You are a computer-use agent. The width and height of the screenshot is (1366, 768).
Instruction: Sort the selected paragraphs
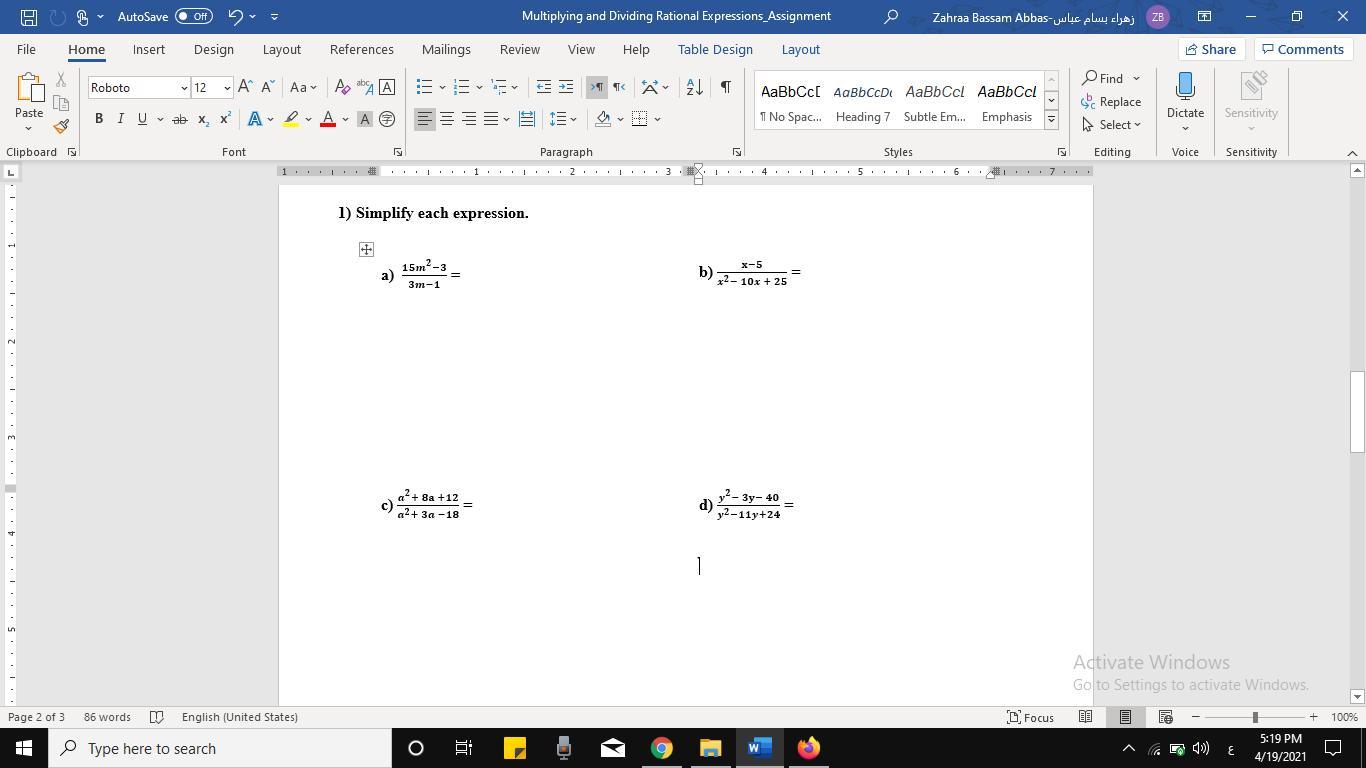click(695, 88)
